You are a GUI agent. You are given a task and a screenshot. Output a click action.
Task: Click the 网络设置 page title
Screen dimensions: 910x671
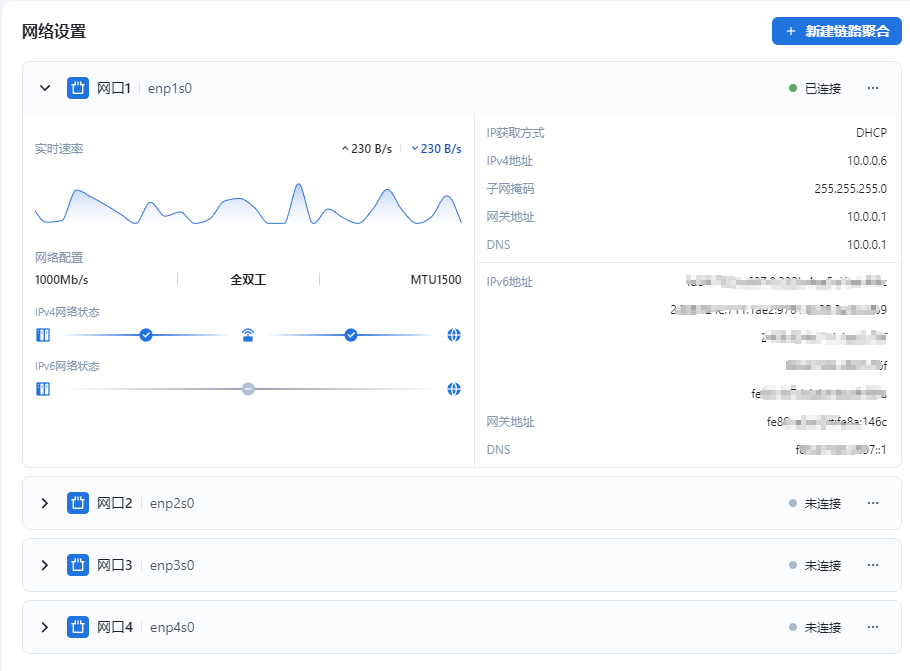tap(54, 31)
